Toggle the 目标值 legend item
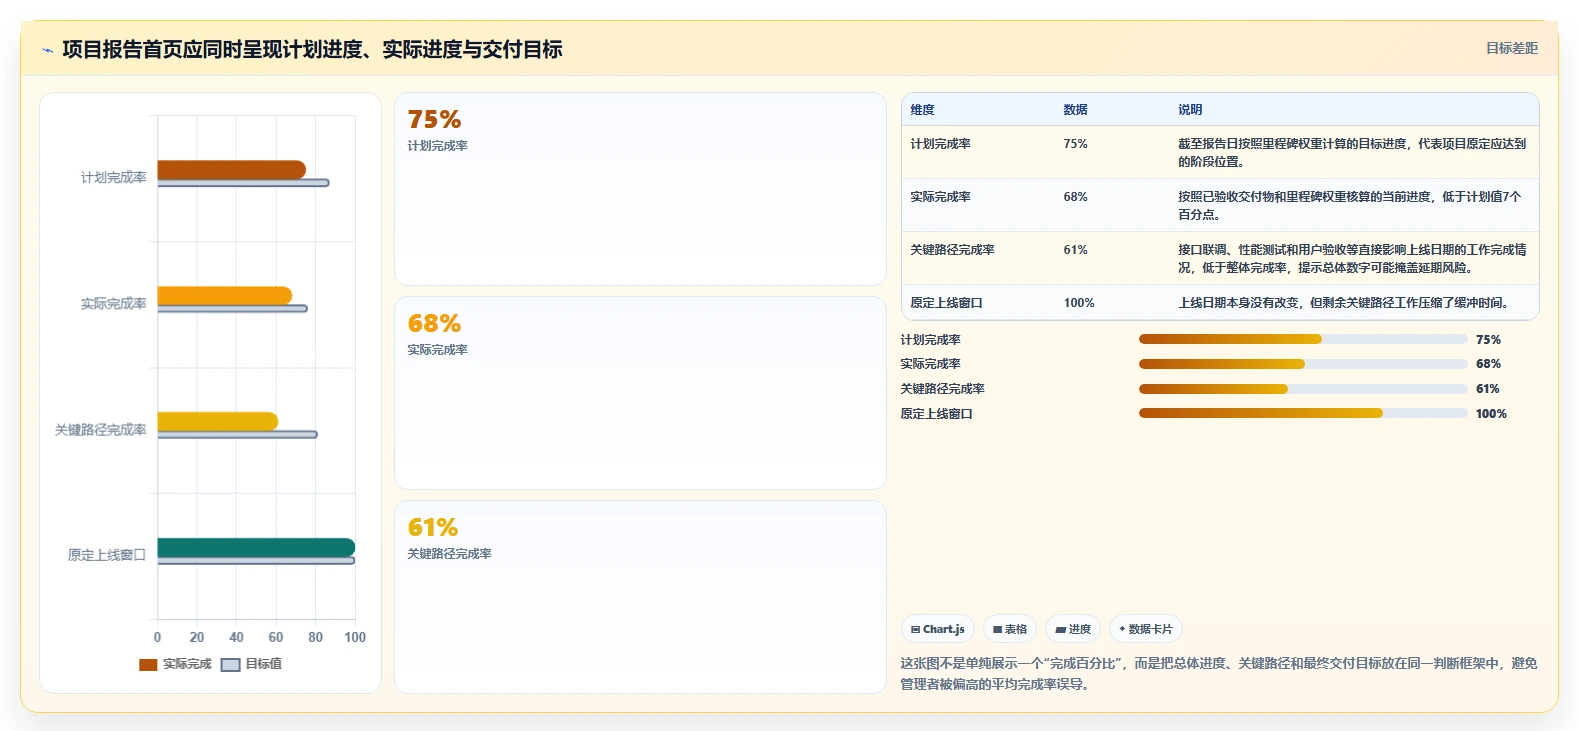The height and width of the screenshot is (731, 1579). click(x=252, y=664)
